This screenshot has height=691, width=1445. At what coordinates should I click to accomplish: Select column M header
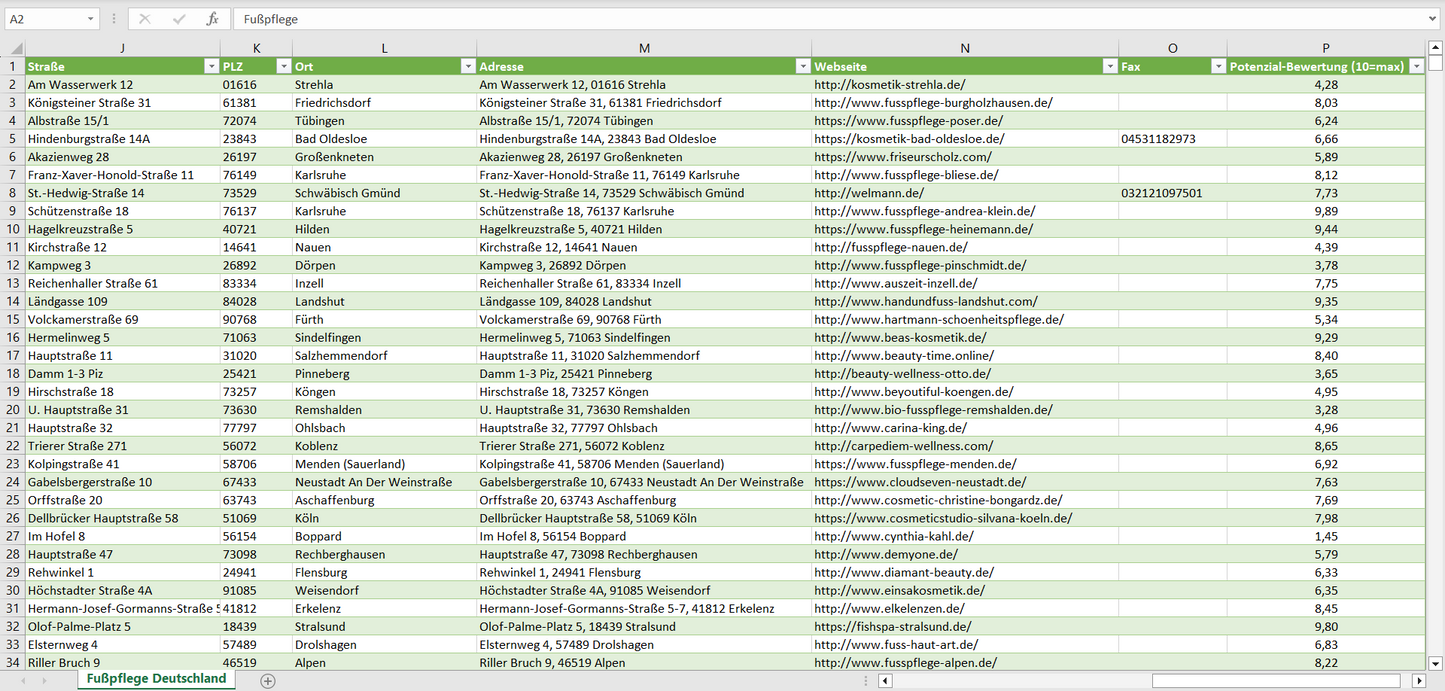(x=644, y=48)
